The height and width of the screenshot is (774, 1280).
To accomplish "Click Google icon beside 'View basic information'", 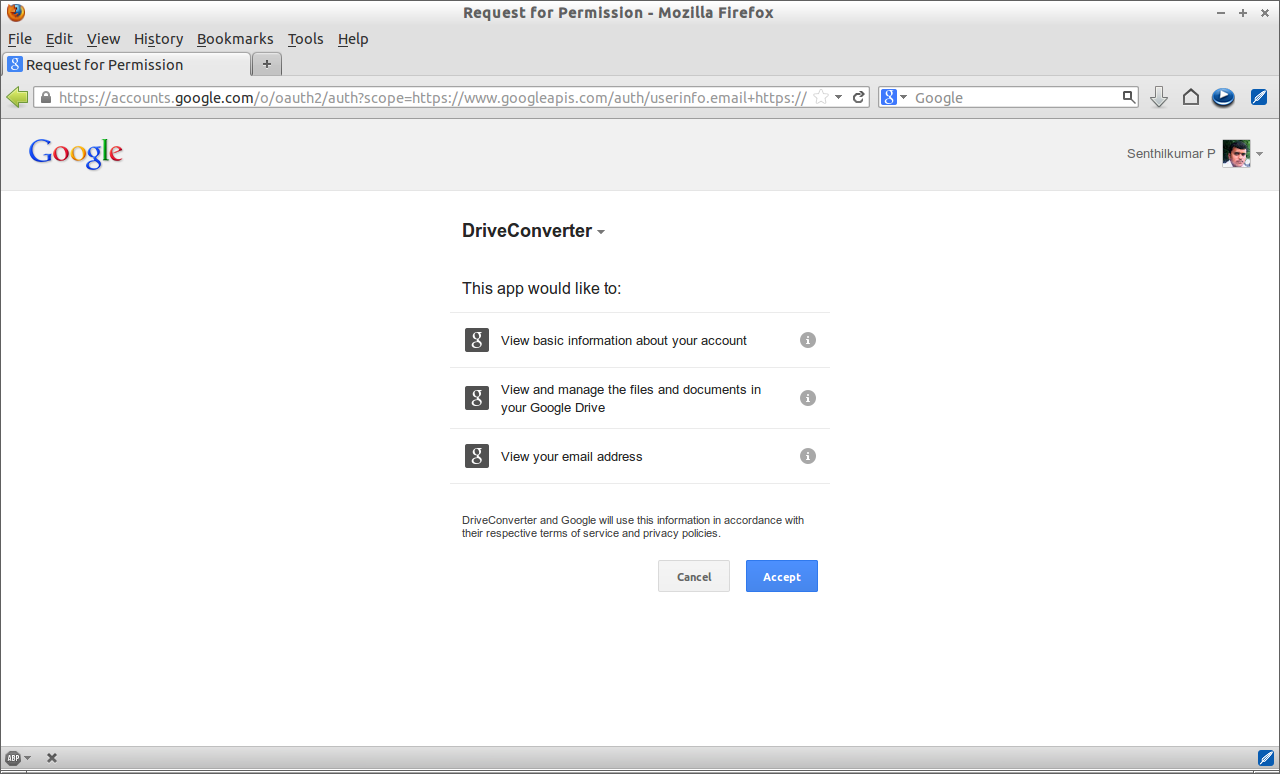I will pos(477,340).
